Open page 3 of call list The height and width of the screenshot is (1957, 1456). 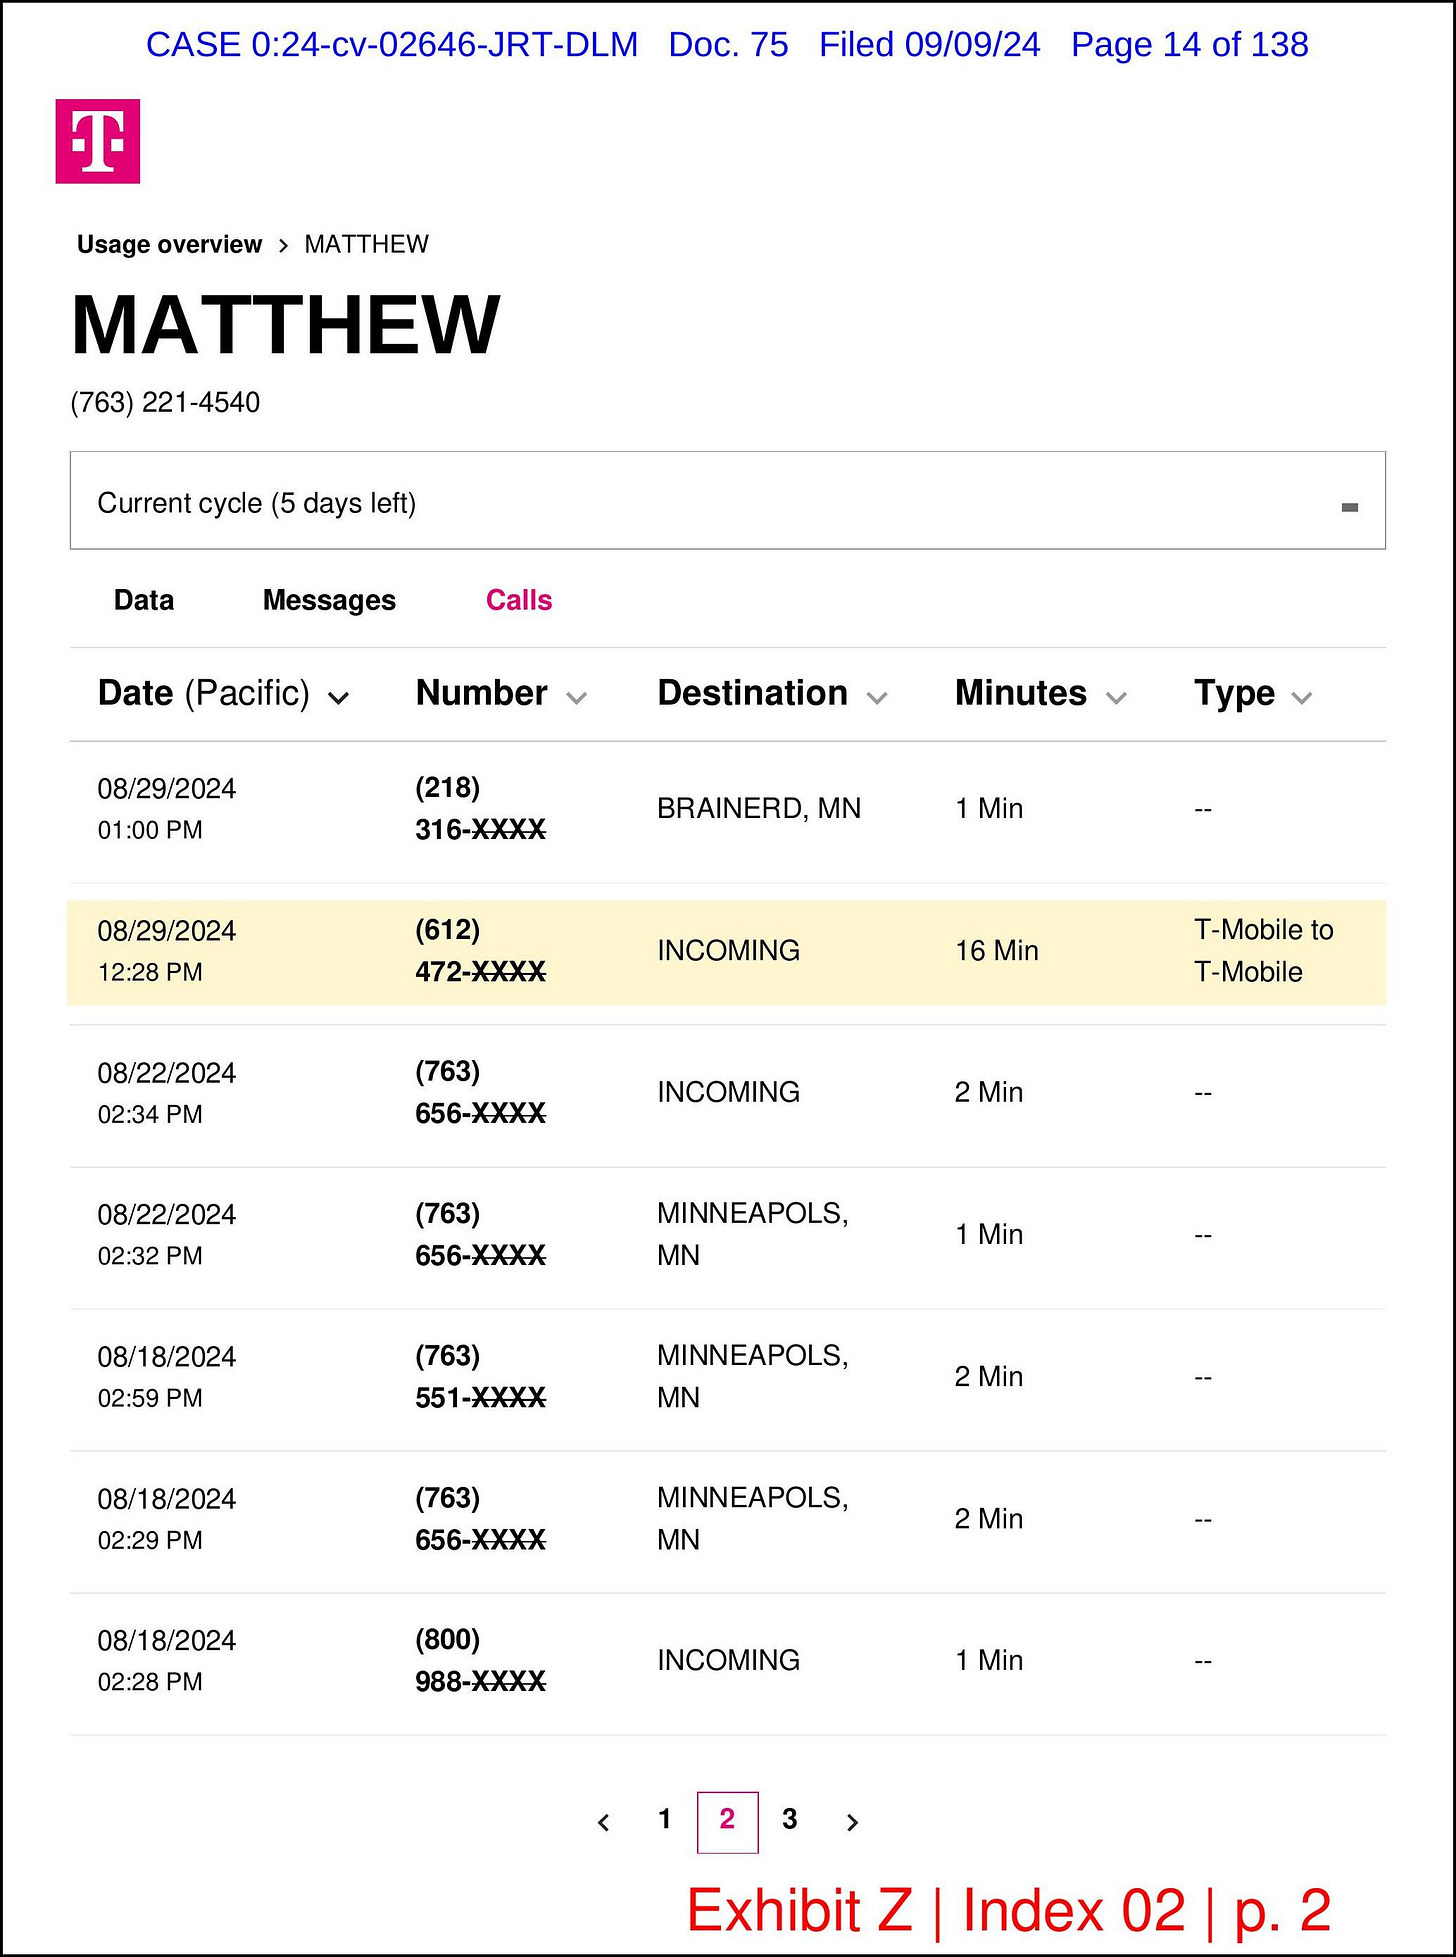(x=789, y=1819)
